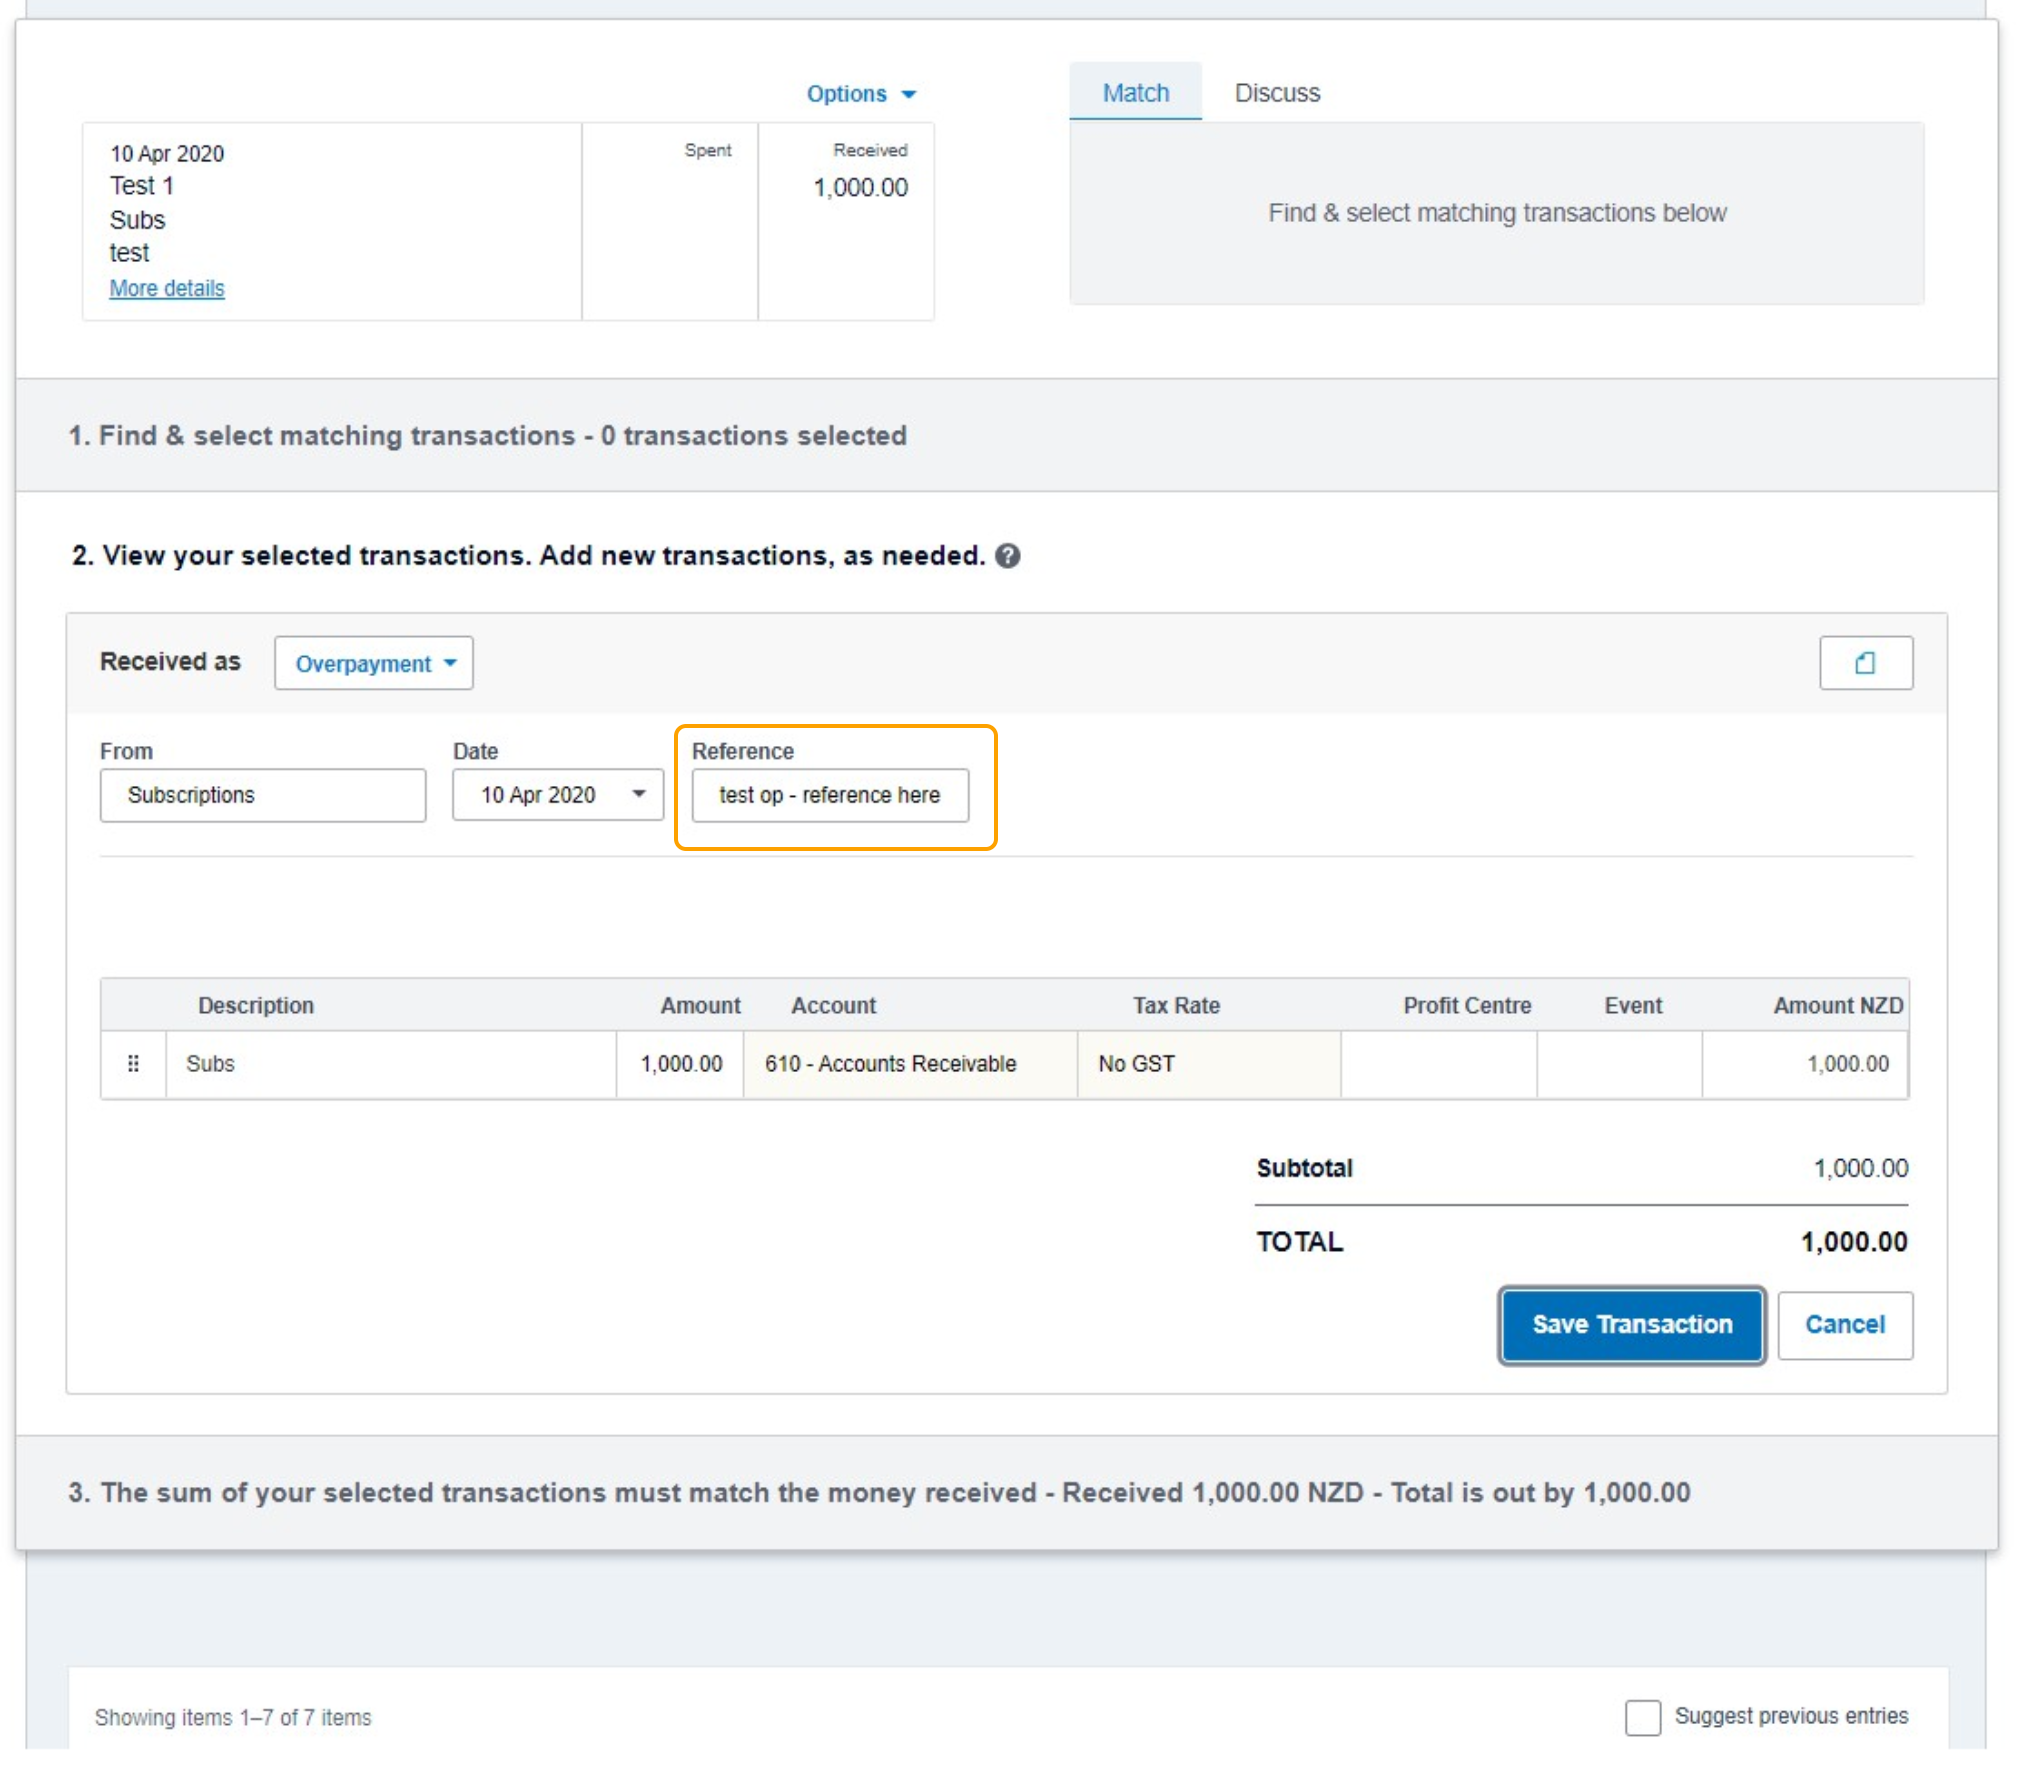Open the Options dropdown menu
This screenshot has height=1769, width=2023.
860,94
